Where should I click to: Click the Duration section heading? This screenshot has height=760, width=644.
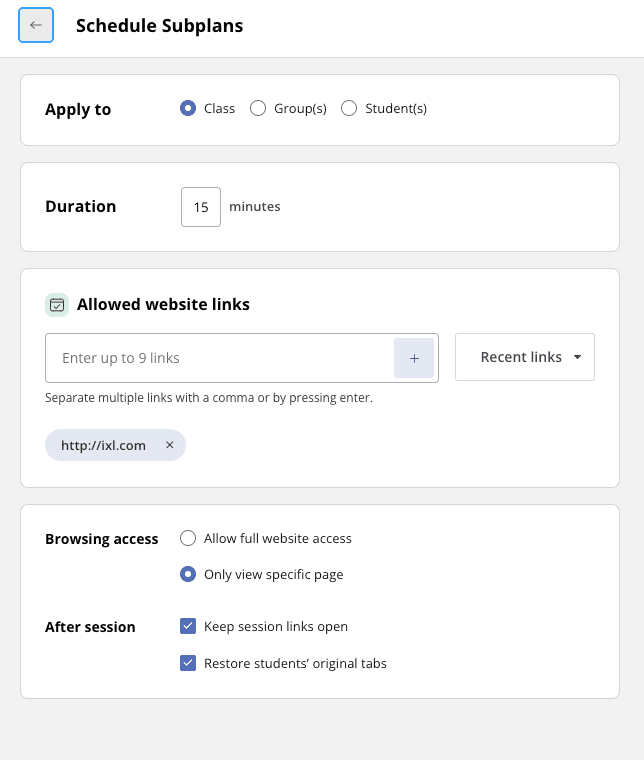[x=80, y=207]
